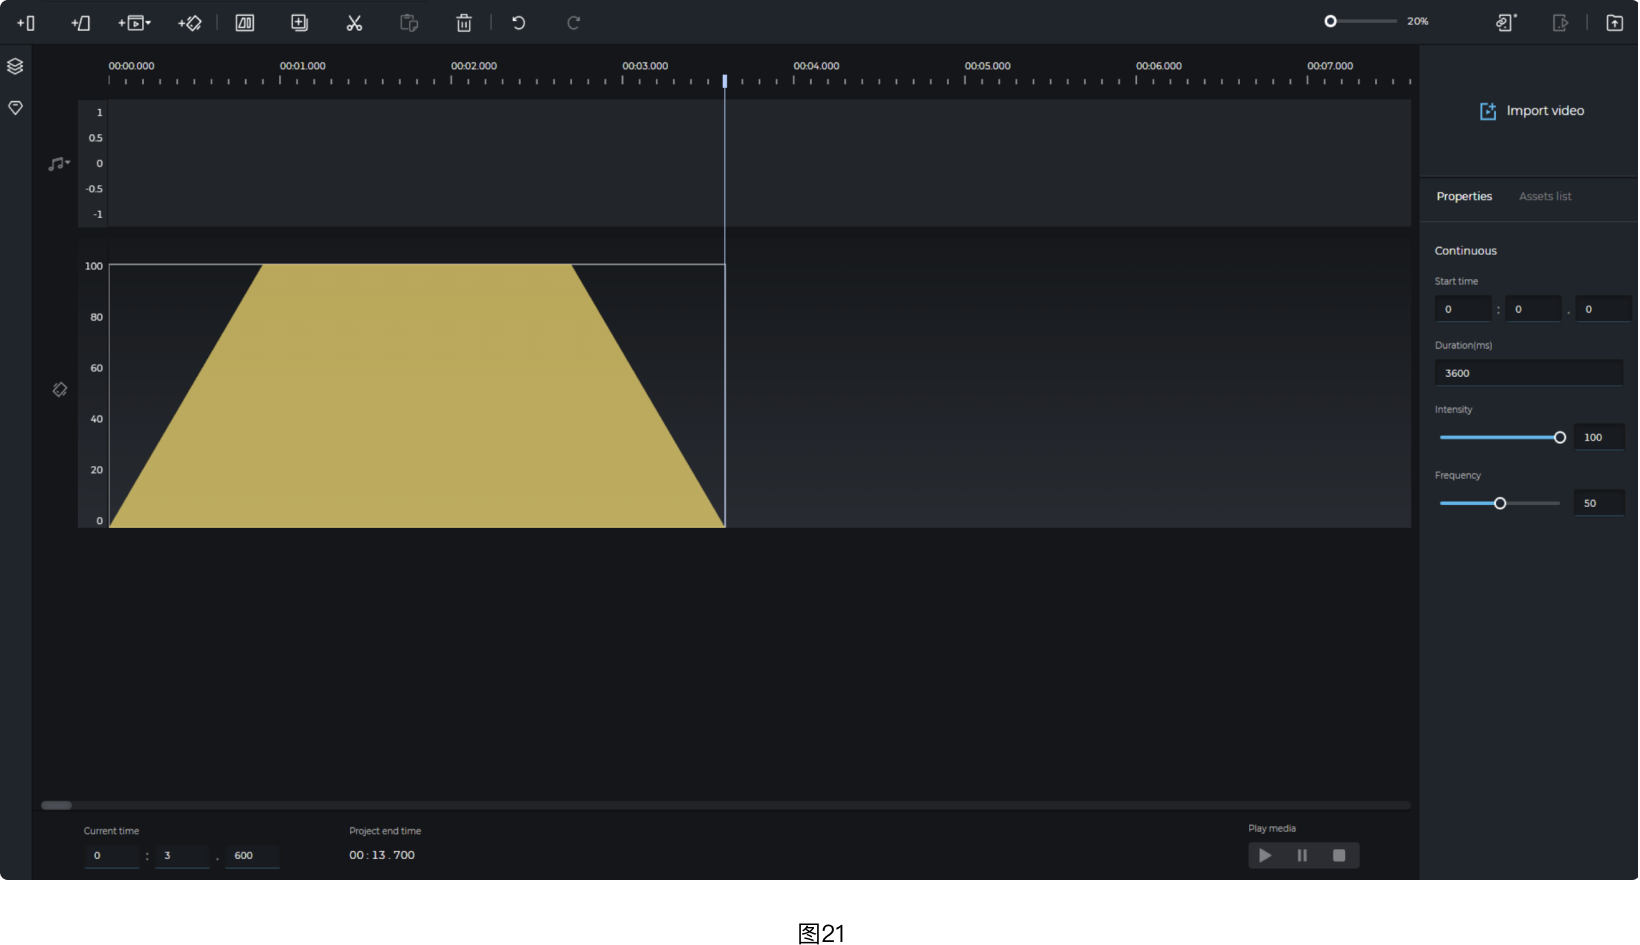This screenshot has width=1640, height=945.
Task: Pause media playback
Action: 1302,856
